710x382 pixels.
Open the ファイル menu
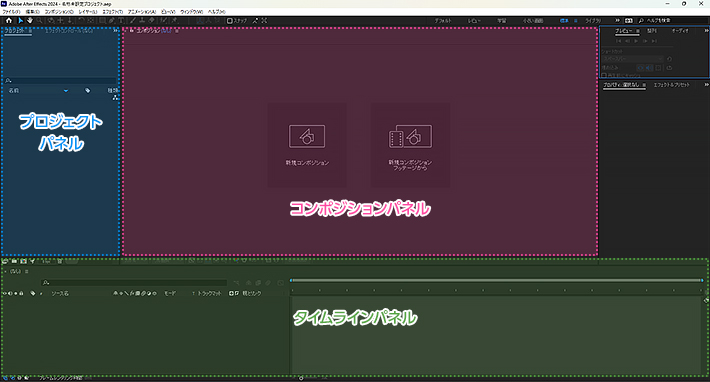pos(11,12)
